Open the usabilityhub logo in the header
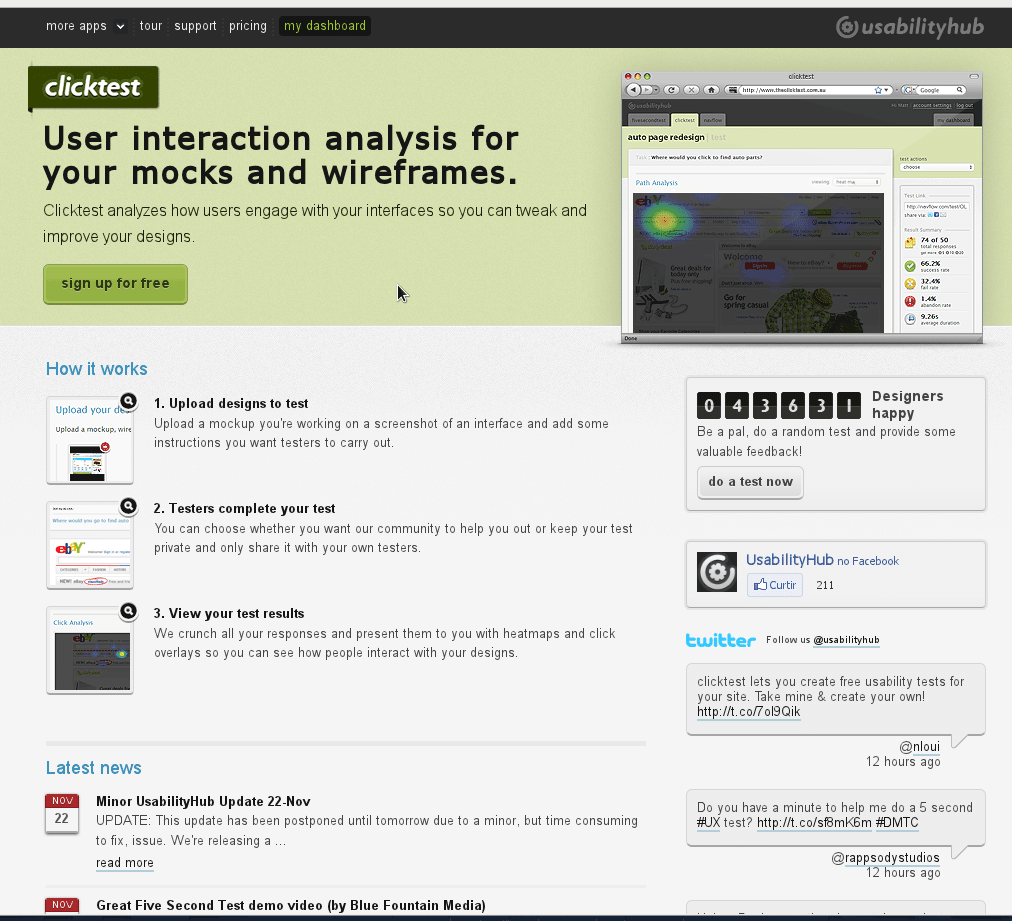 pos(909,26)
